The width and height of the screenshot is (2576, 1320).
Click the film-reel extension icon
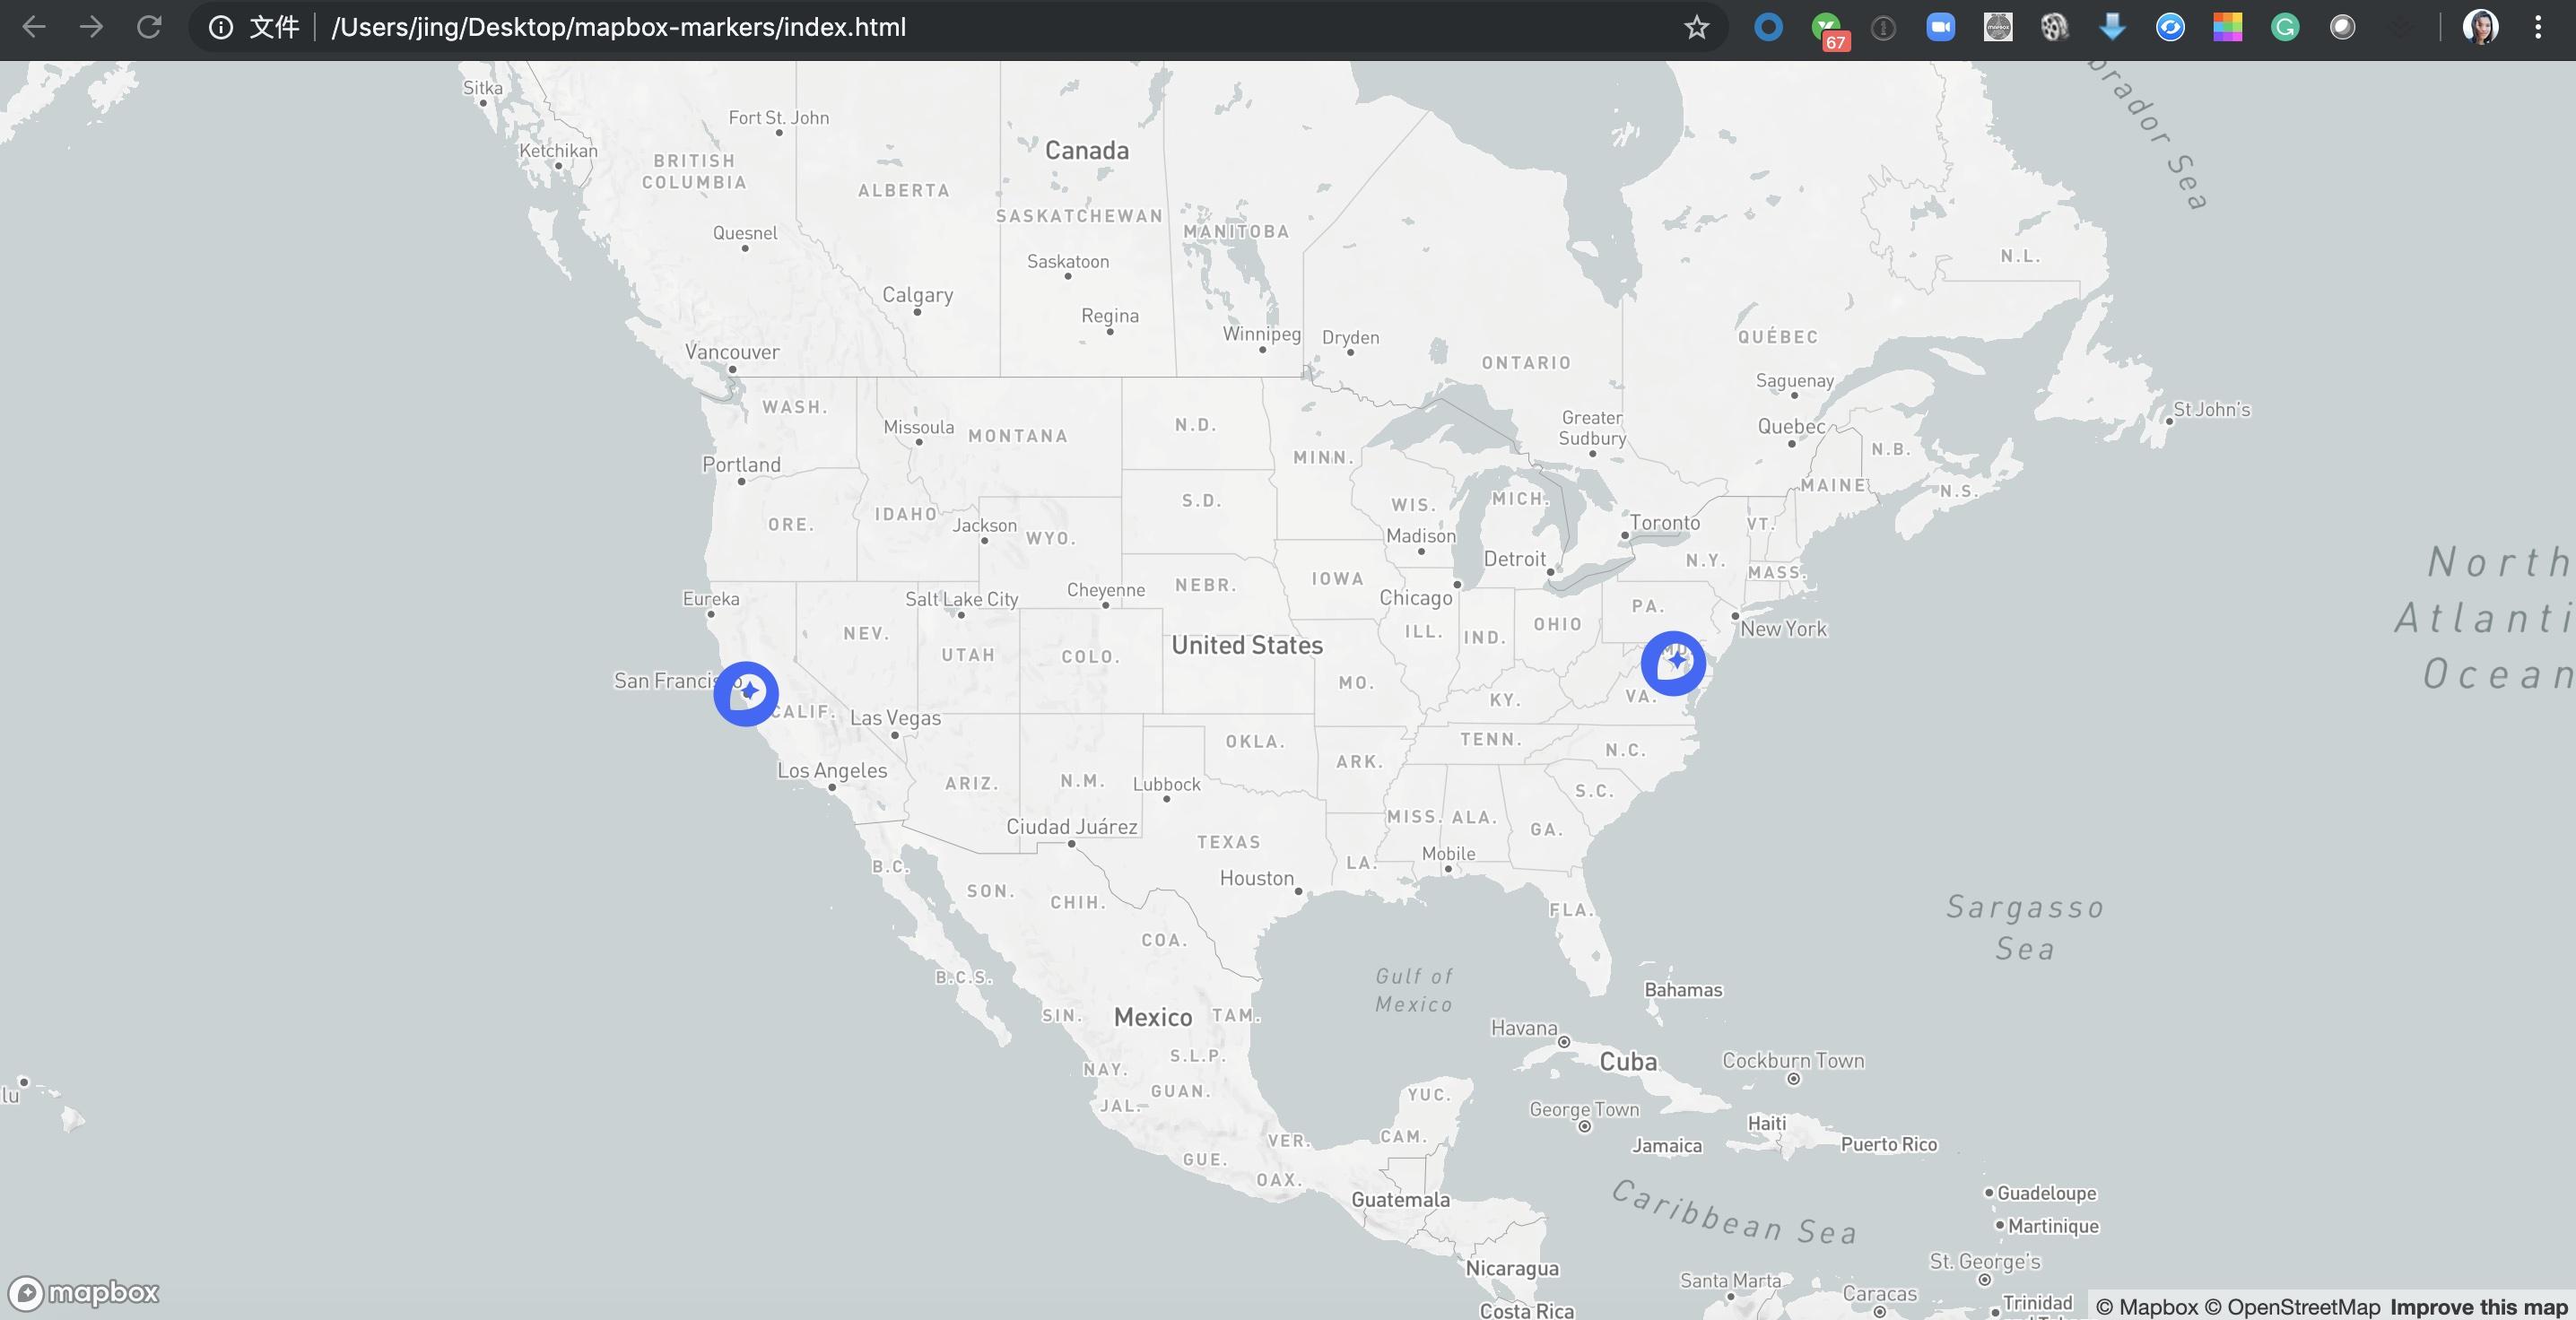[x=2053, y=27]
